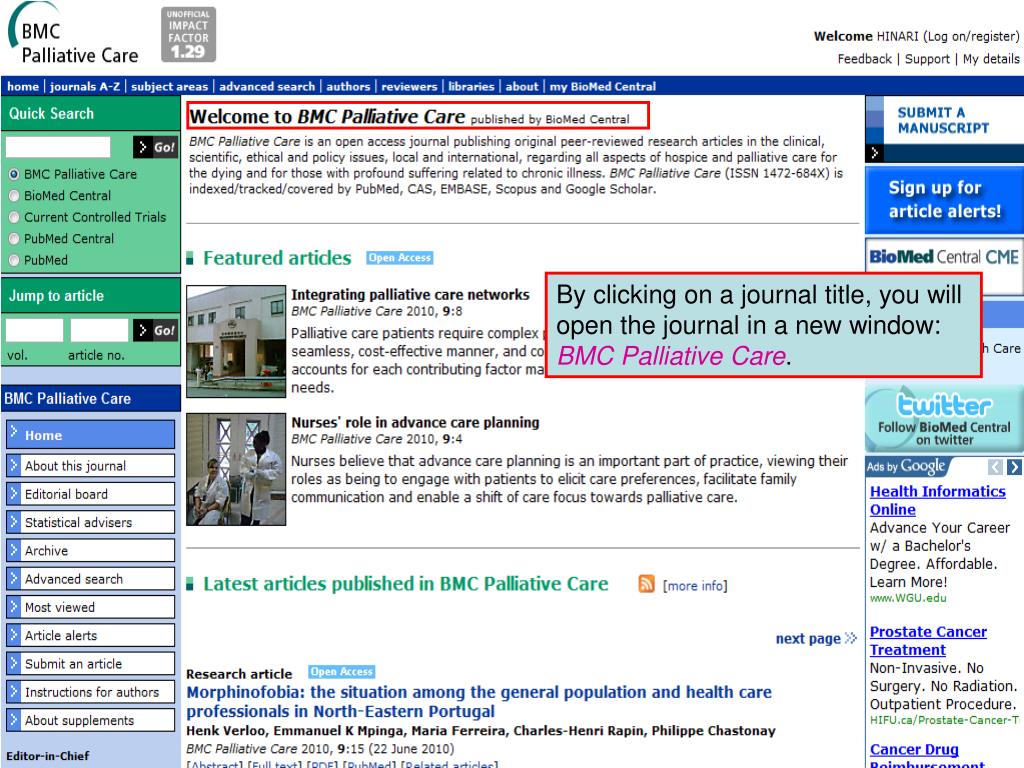1024x768 pixels.
Task: Click the next page double-arrow icon
Action: [x=850, y=638]
